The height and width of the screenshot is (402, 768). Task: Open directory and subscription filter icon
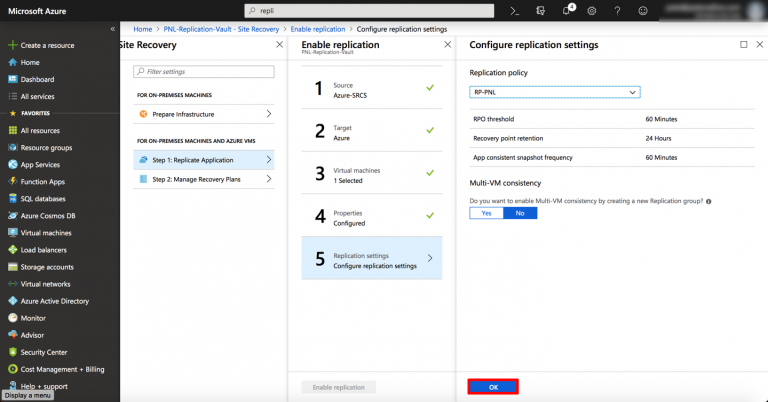540,11
